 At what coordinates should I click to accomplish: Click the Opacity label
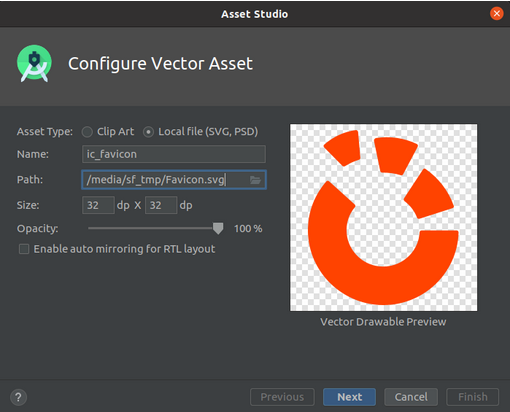37,229
